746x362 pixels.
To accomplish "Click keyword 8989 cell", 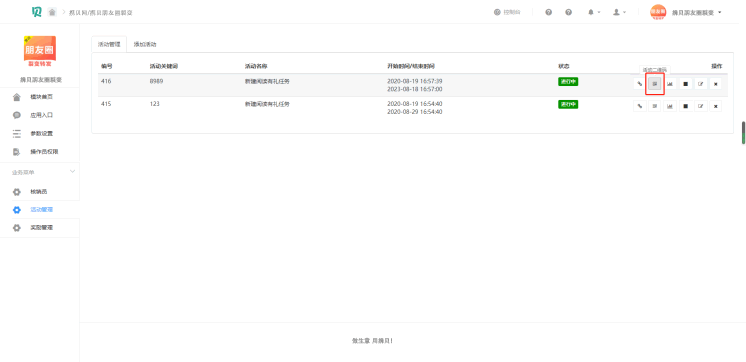I will coord(157,81).
